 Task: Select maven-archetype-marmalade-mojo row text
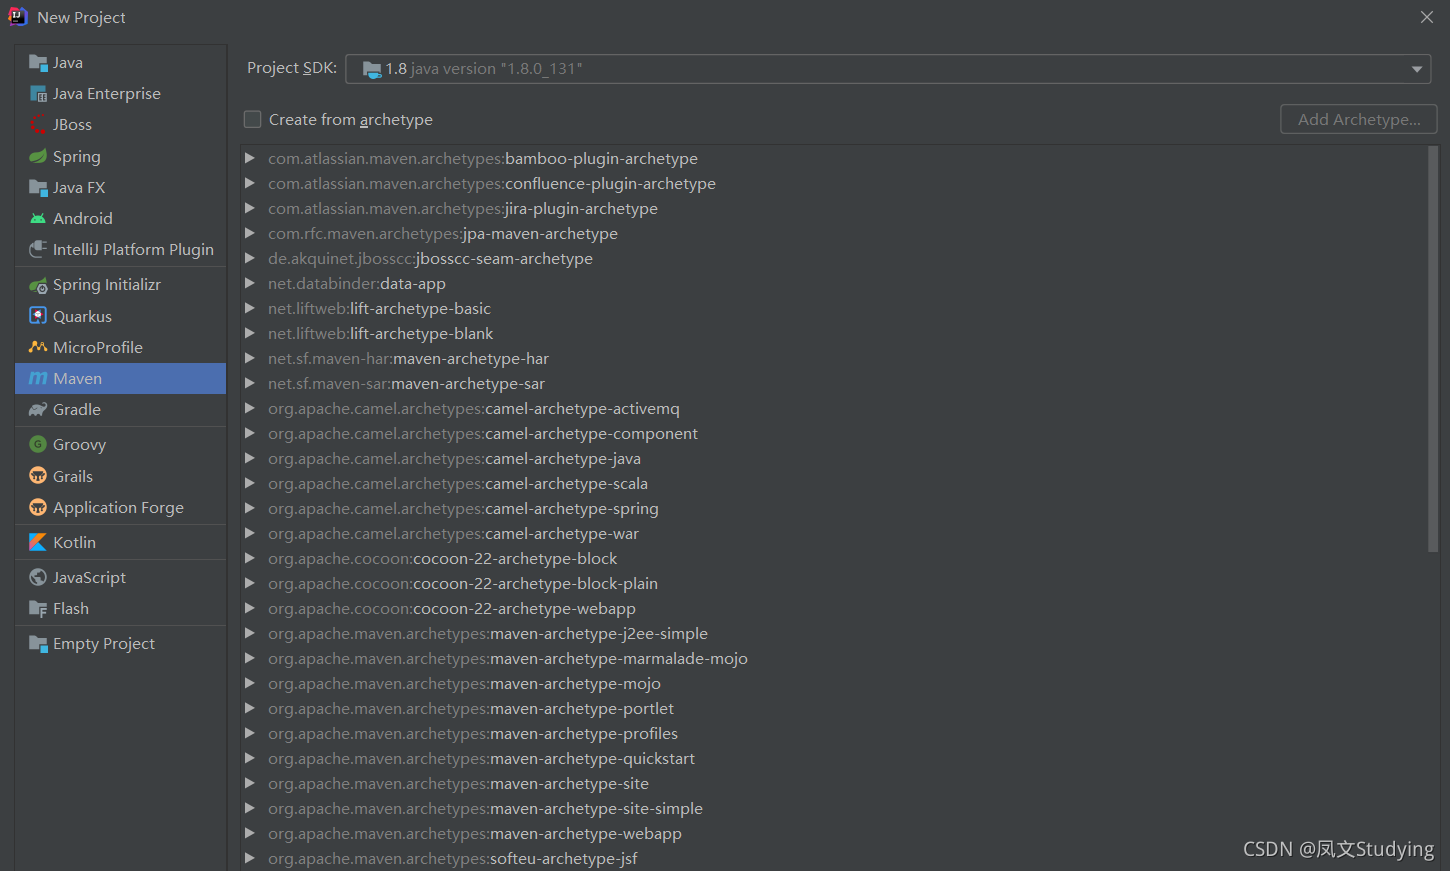(508, 659)
